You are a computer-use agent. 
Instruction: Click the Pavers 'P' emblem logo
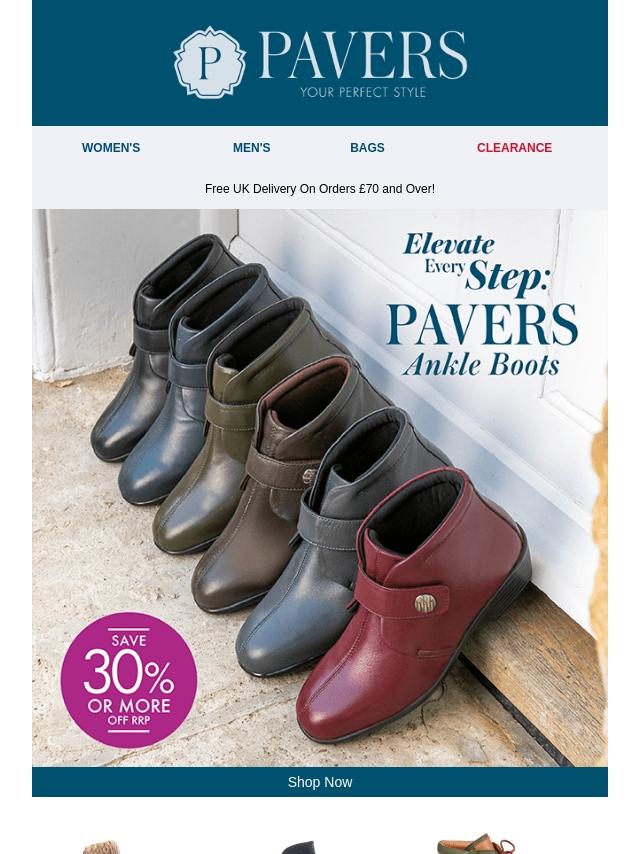pos(210,62)
